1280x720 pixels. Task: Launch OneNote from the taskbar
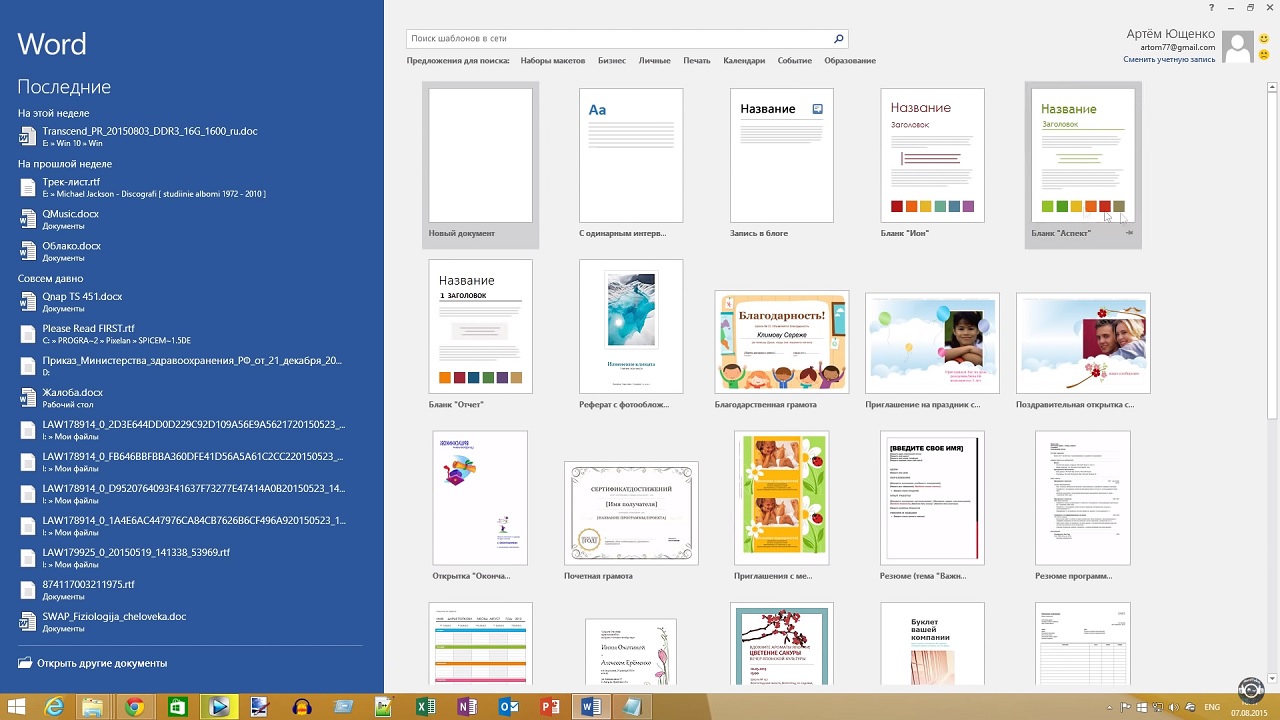point(467,707)
